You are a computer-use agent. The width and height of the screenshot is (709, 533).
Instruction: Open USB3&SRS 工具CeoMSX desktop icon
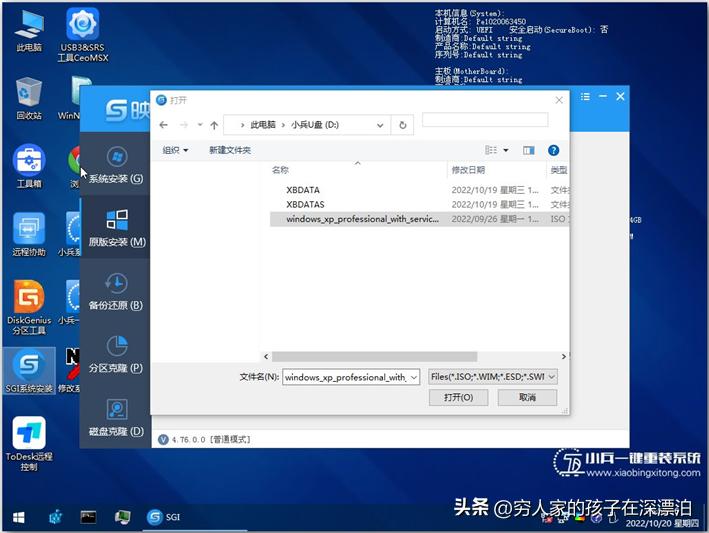(x=83, y=35)
